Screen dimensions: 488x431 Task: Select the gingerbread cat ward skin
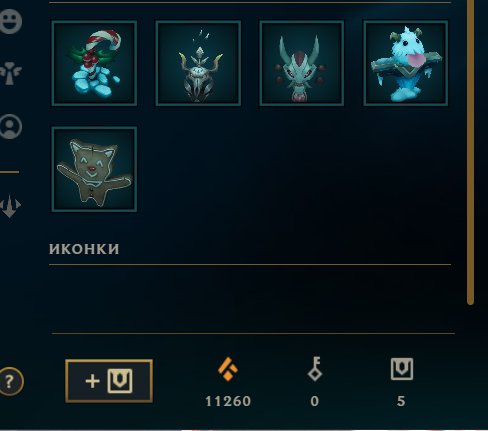(94, 169)
